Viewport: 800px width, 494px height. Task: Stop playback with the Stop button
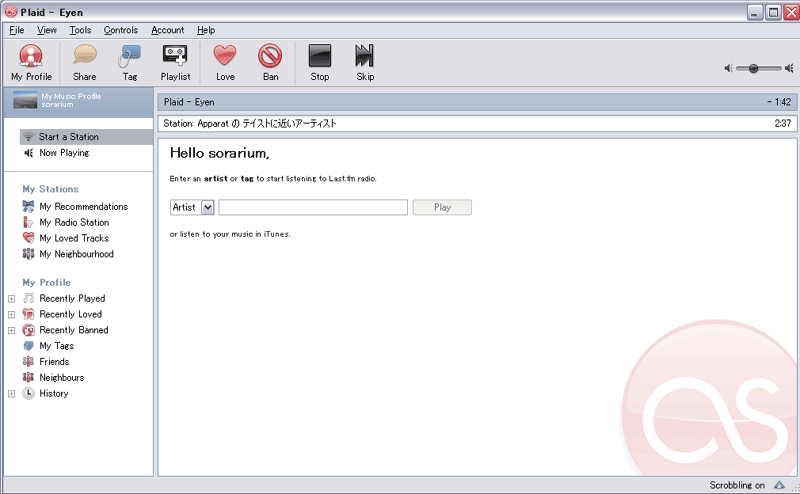320,63
